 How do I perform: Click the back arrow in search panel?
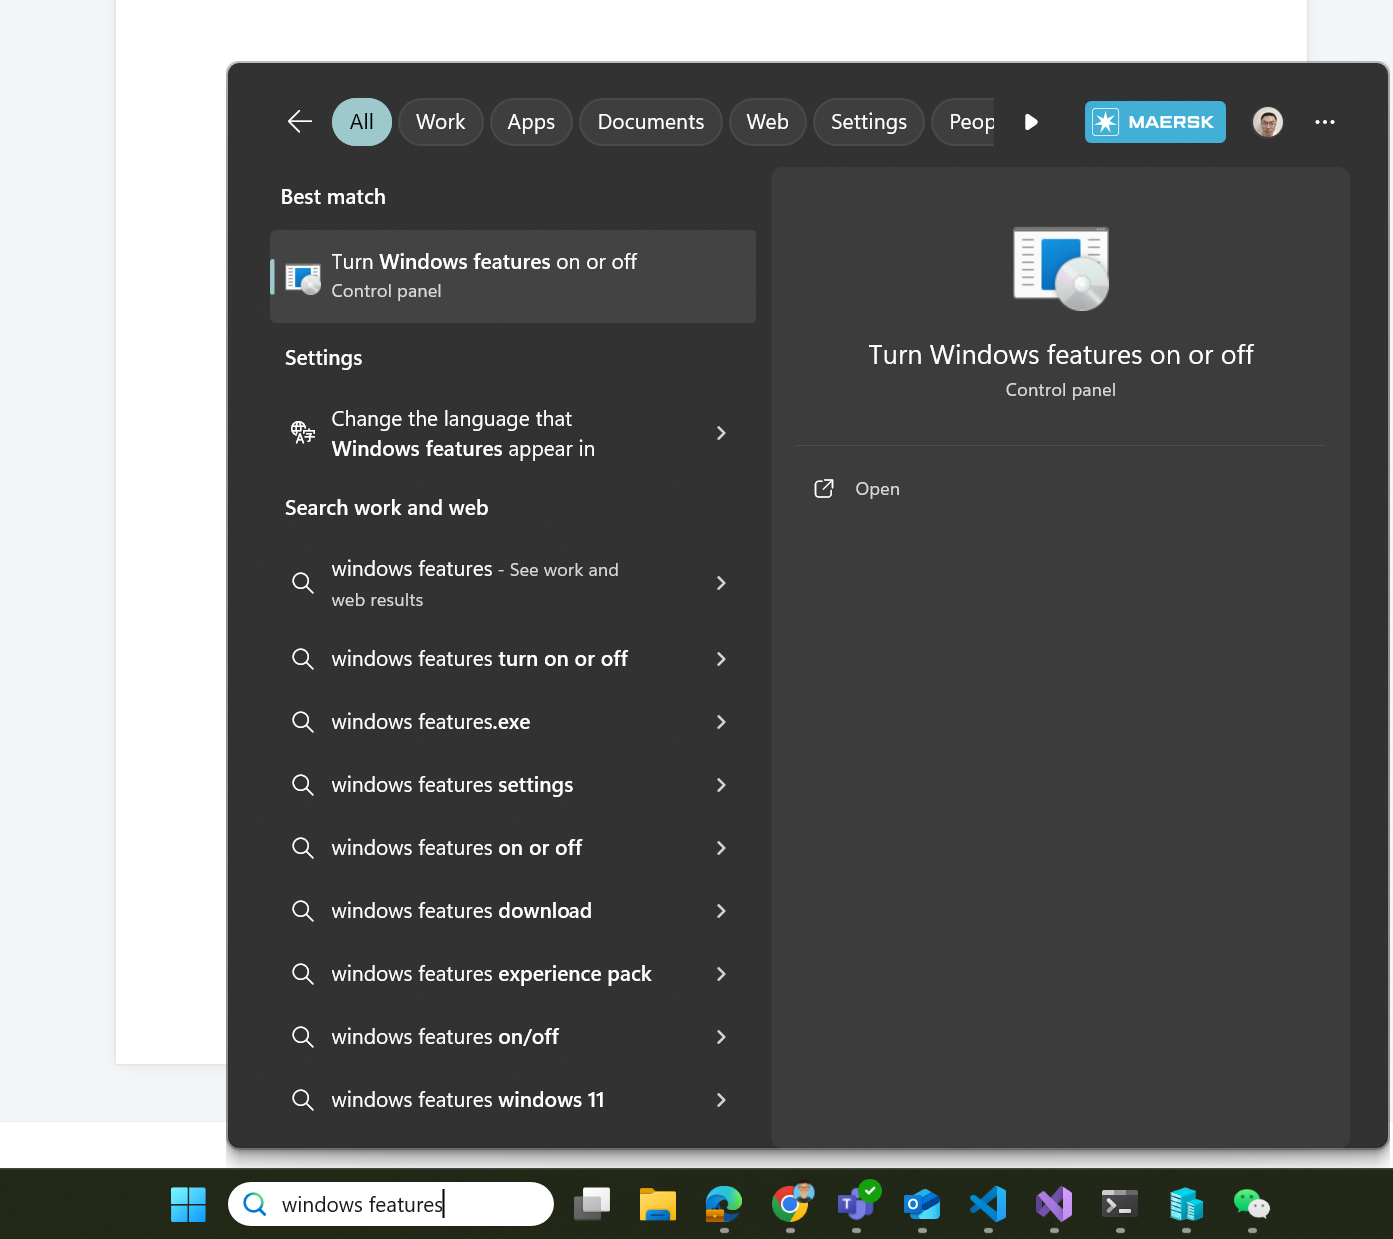click(x=300, y=122)
